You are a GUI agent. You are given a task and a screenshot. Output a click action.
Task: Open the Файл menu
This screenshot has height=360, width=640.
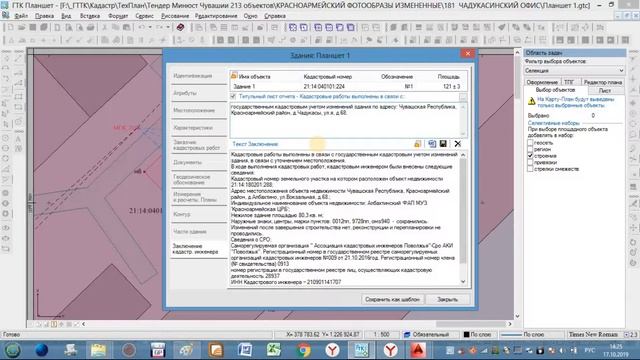tap(21, 16)
